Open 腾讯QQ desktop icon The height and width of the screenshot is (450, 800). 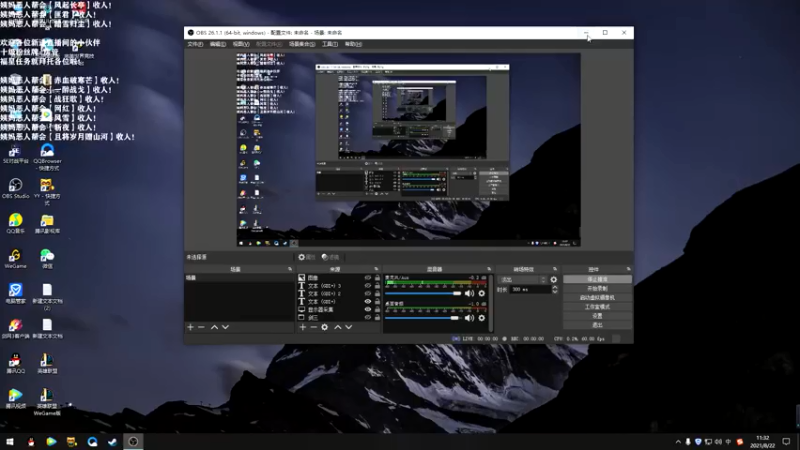(x=15, y=363)
